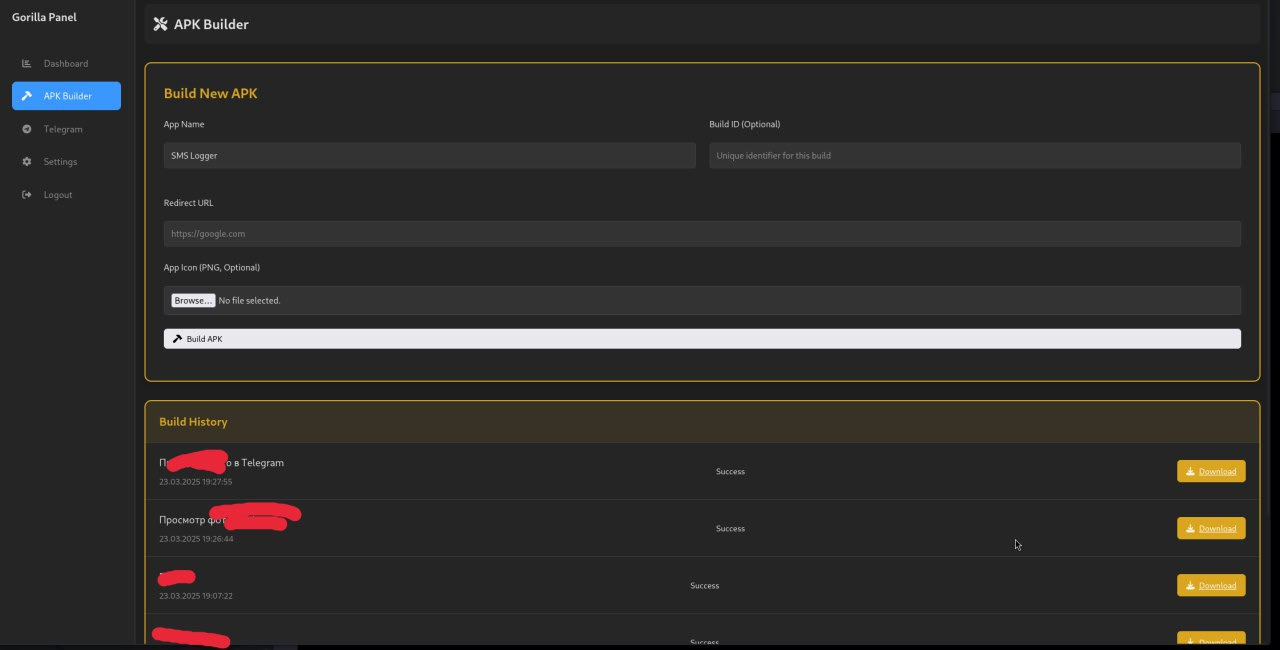Image resolution: width=1280 pixels, height=650 pixels.
Task: Click download arrow icon for the 19:27:55 build
Action: pos(1190,472)
